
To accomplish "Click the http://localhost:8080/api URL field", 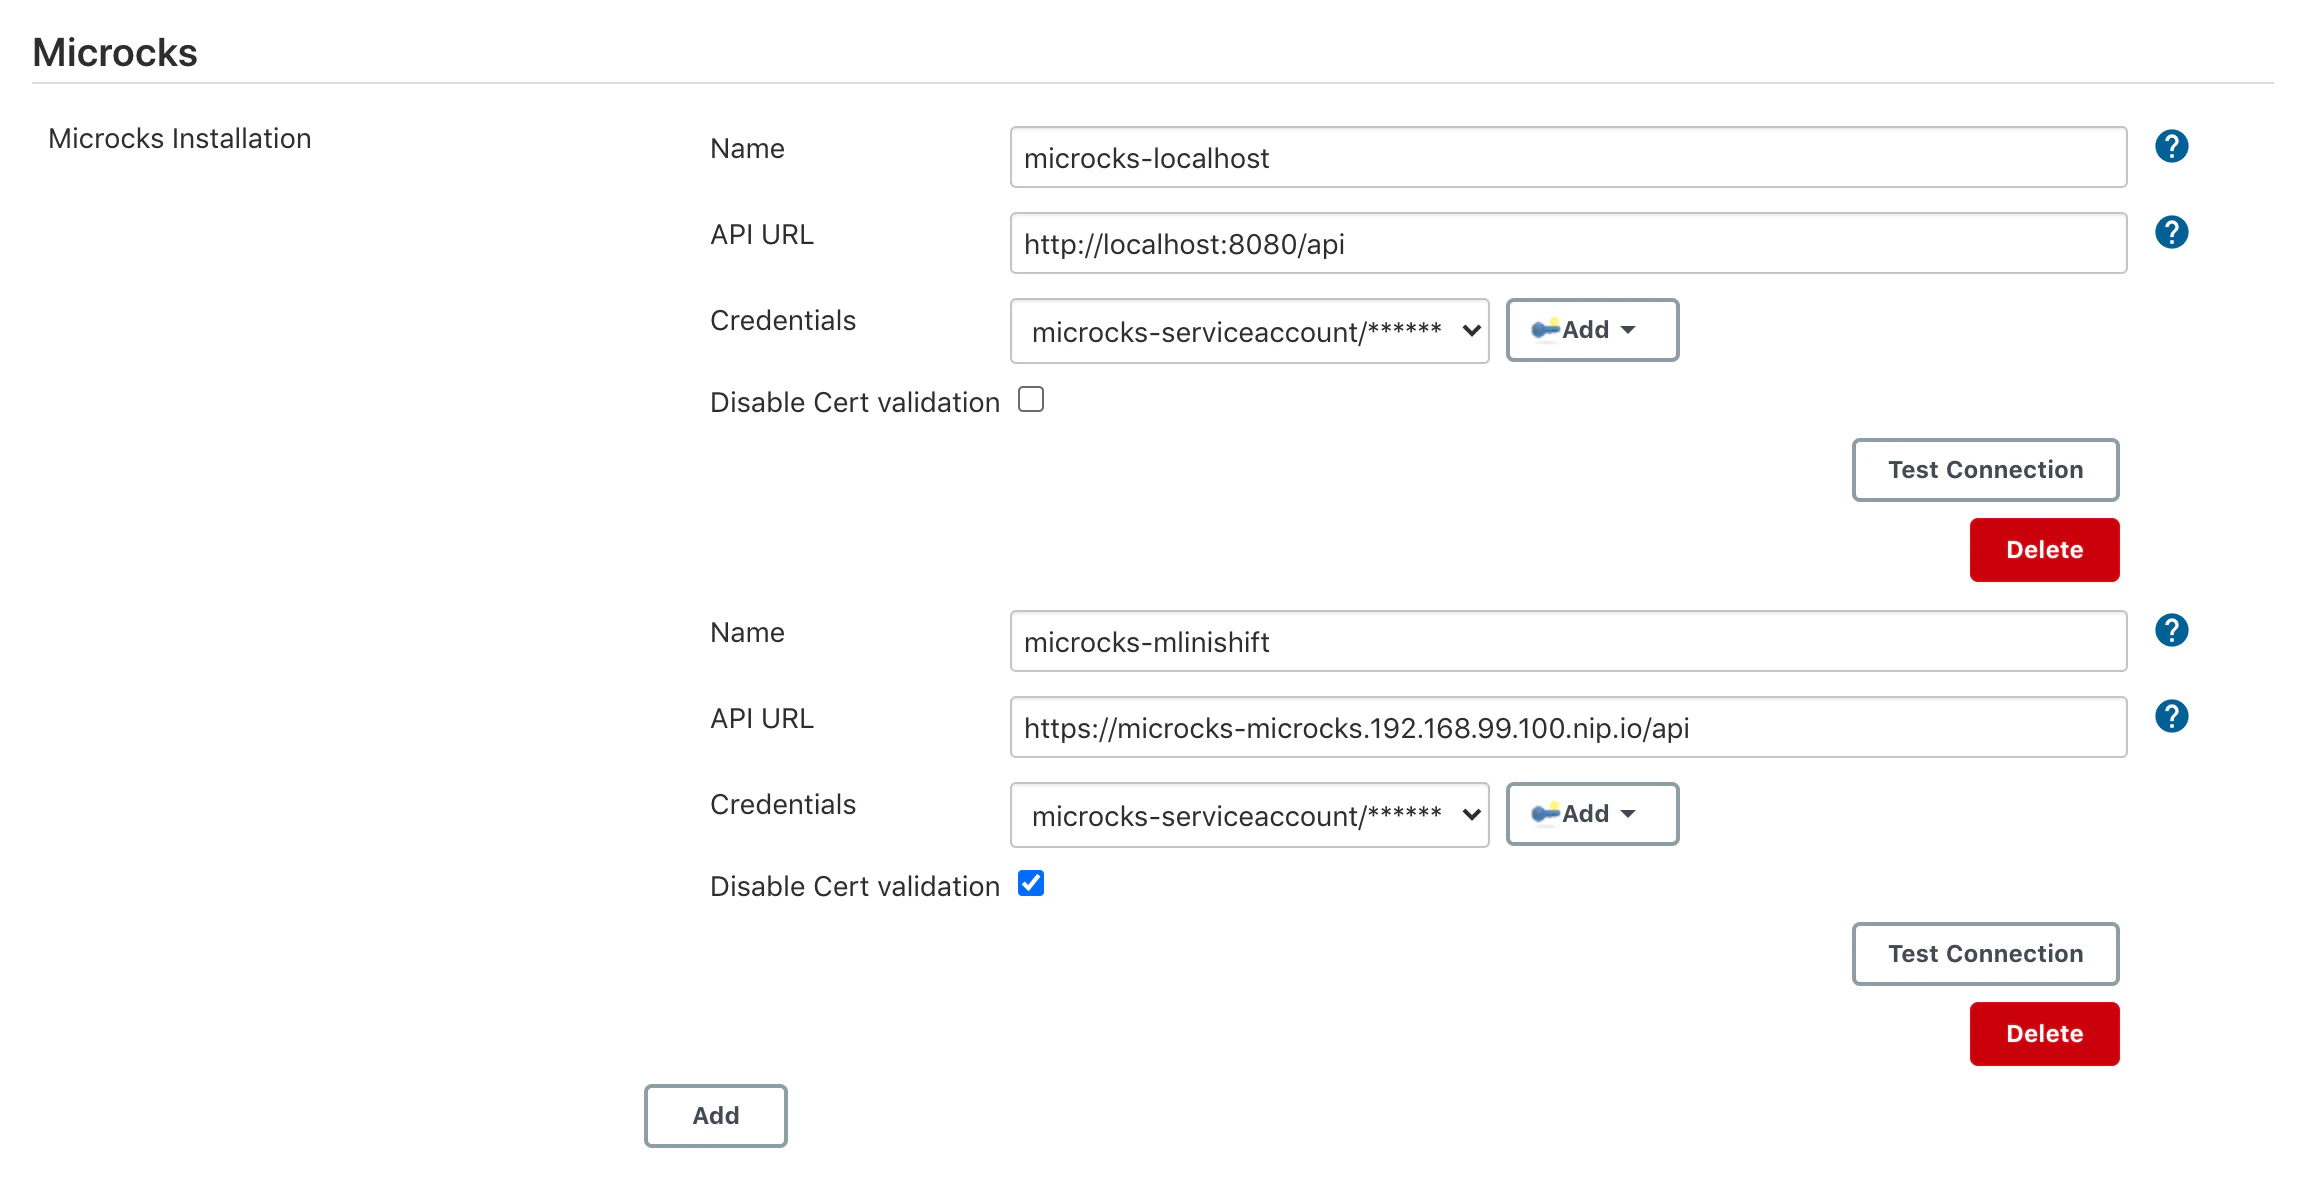I will [x=1567, y=244].
